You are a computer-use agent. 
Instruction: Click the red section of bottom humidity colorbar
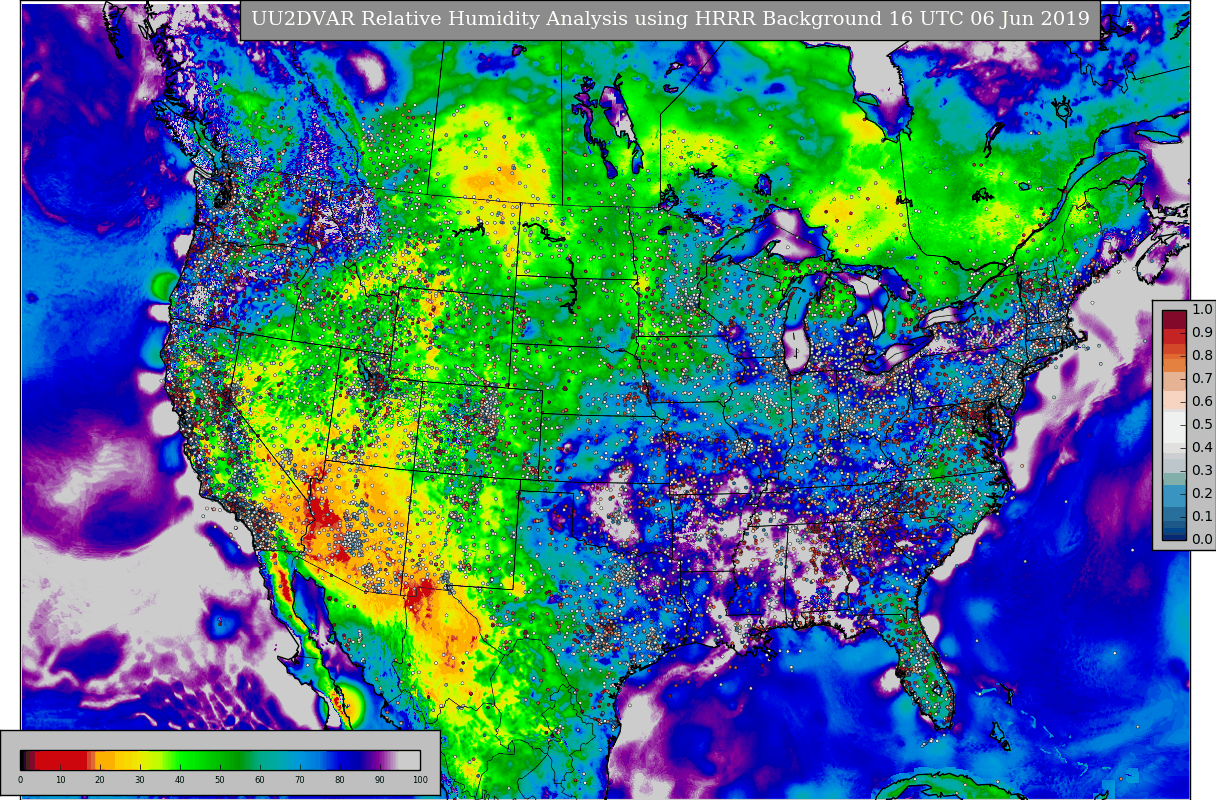coord(61,760)
